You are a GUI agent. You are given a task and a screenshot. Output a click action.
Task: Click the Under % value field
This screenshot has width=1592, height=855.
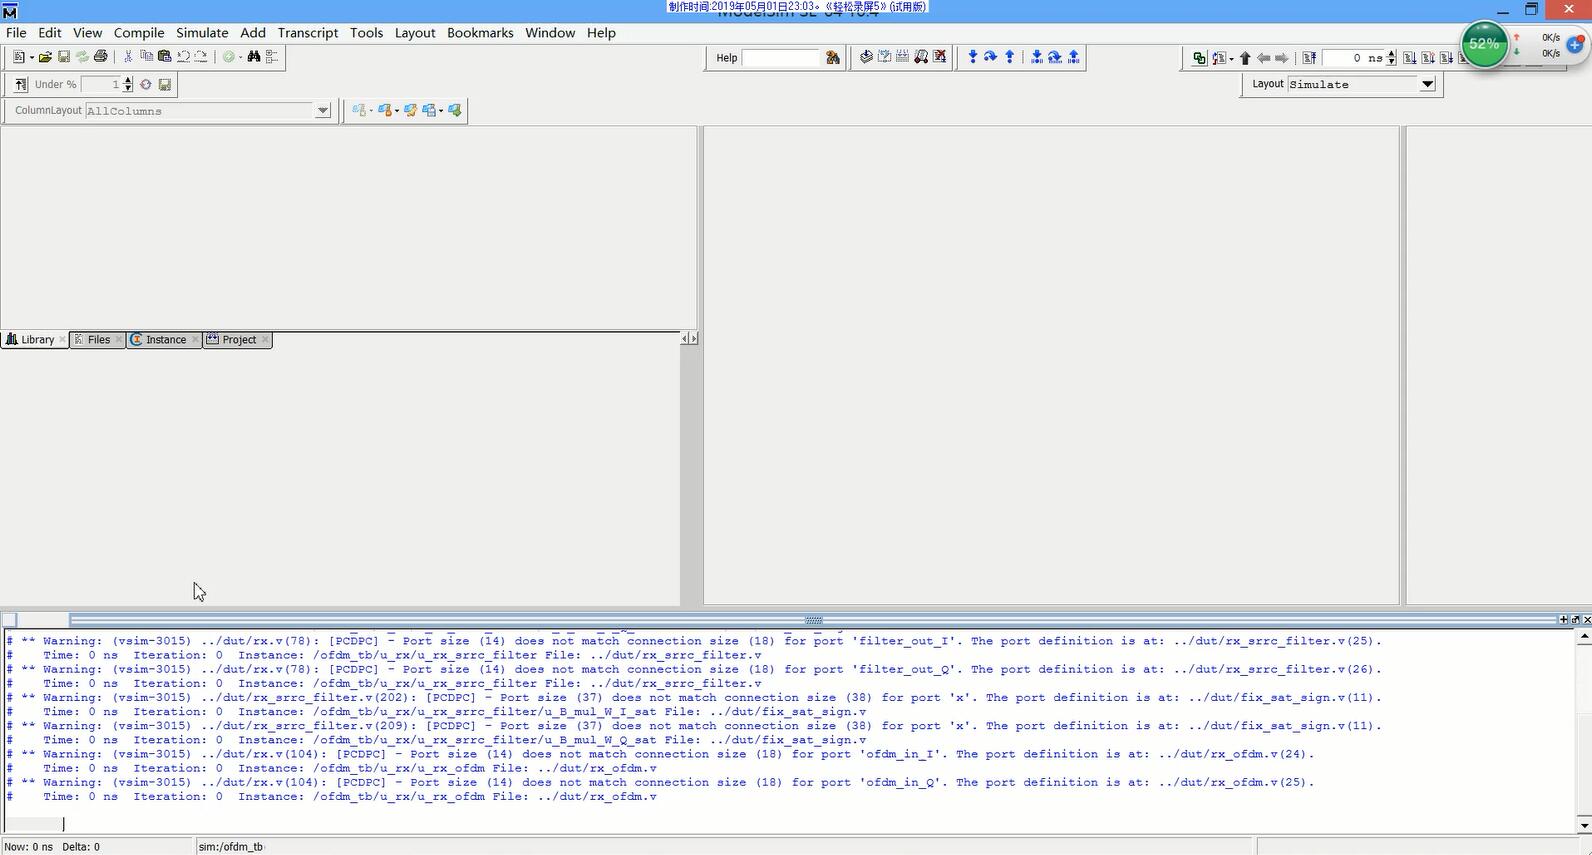click(x=101, y=85)
